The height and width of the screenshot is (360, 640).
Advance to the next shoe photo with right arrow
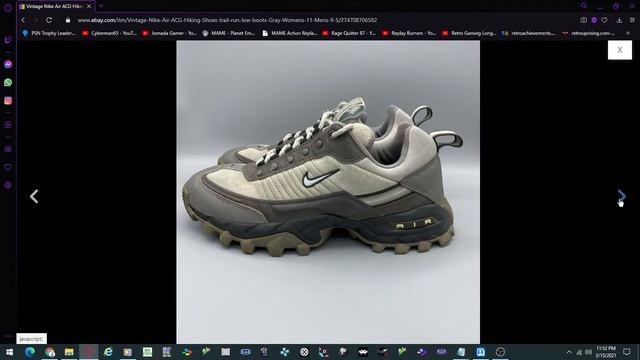pos(621,196)
